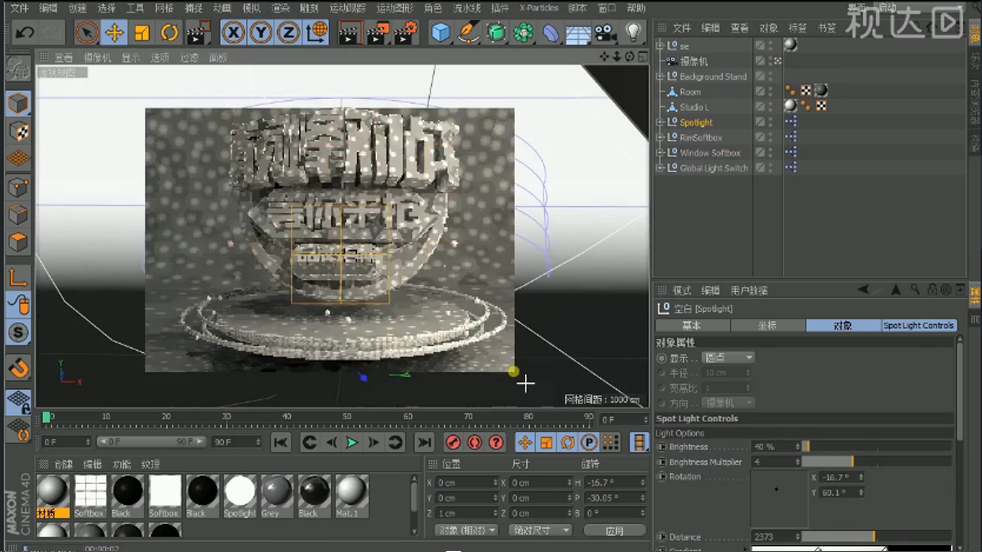
Task: Expand the Spotlight object tree
Action: pyautogui.click(x=659, y=122)
